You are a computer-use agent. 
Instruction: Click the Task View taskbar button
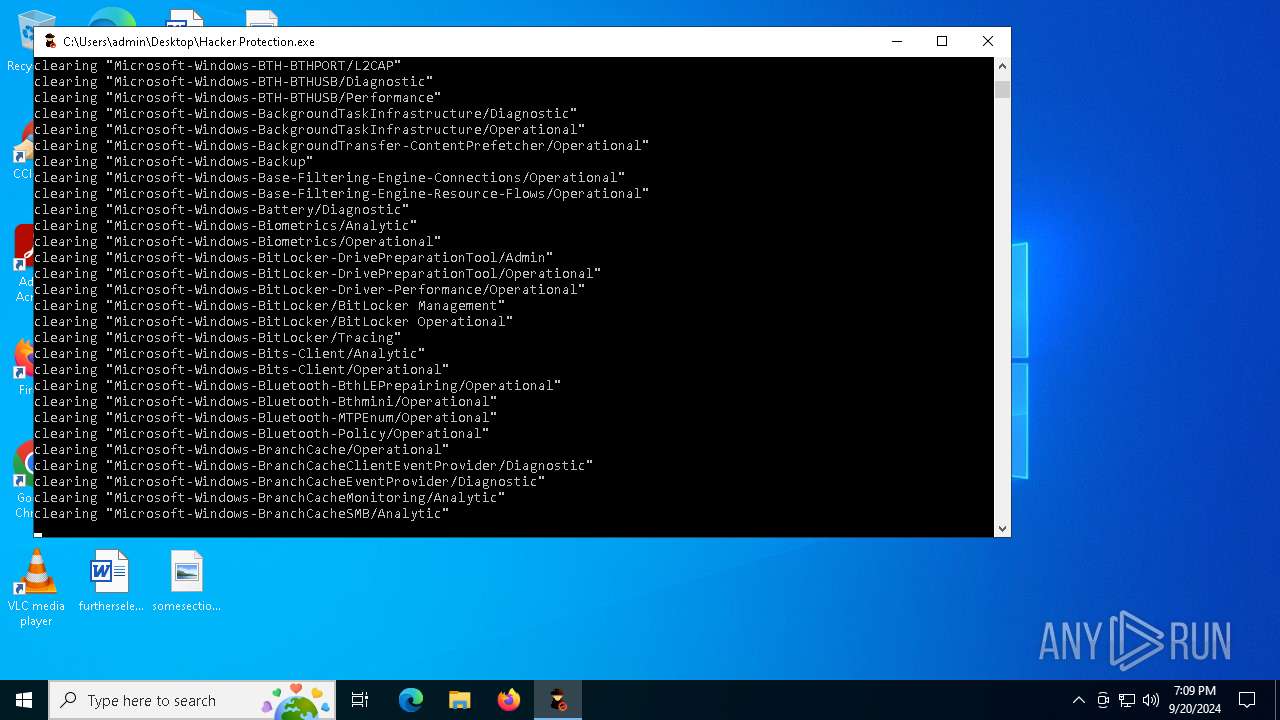click(360, 700)
